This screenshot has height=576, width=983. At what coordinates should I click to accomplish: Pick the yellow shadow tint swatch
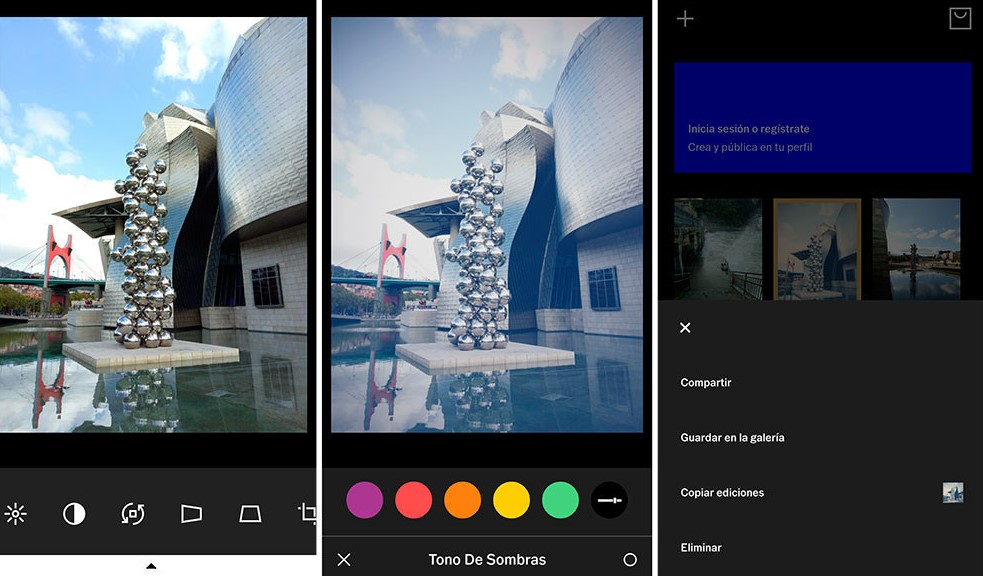coord(512,499)
